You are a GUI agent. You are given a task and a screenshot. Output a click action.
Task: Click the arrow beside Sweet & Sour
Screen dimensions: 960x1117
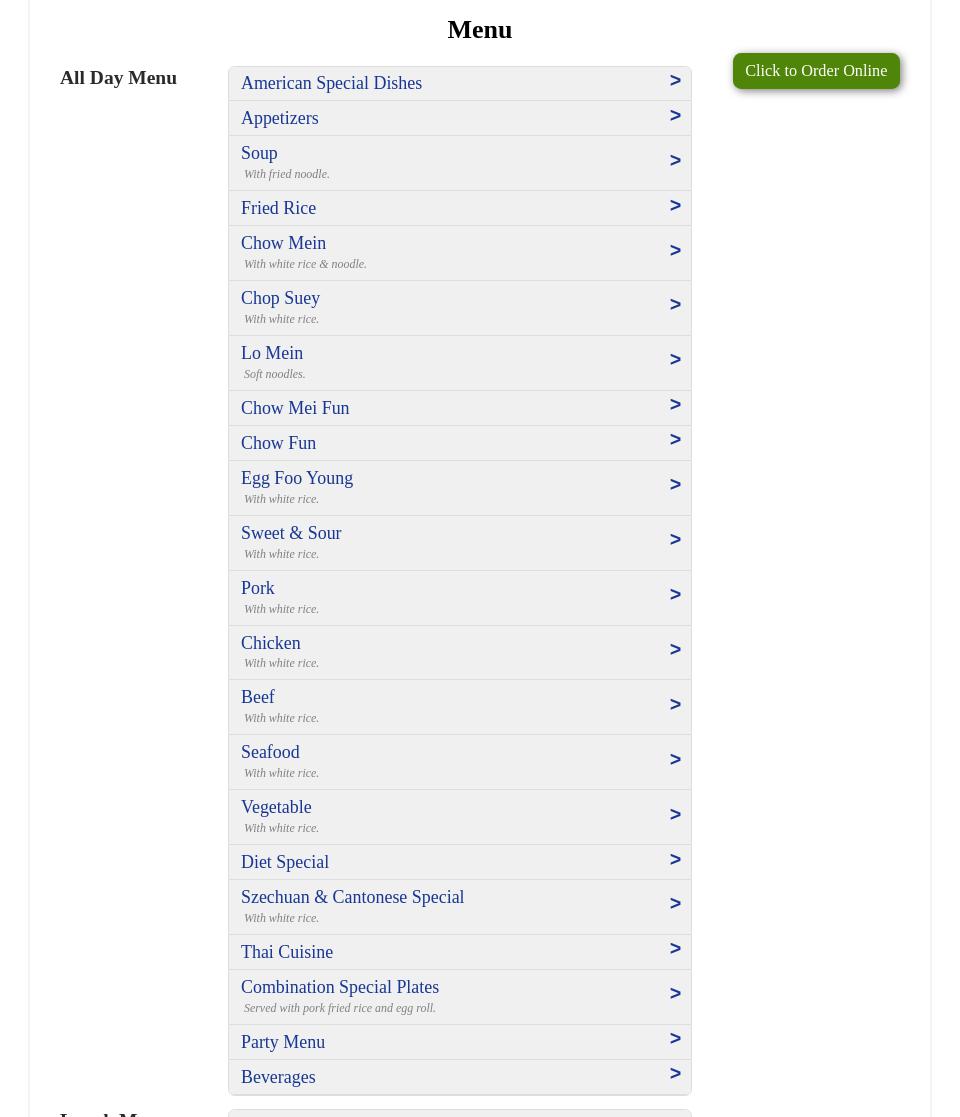pos(675,540)
